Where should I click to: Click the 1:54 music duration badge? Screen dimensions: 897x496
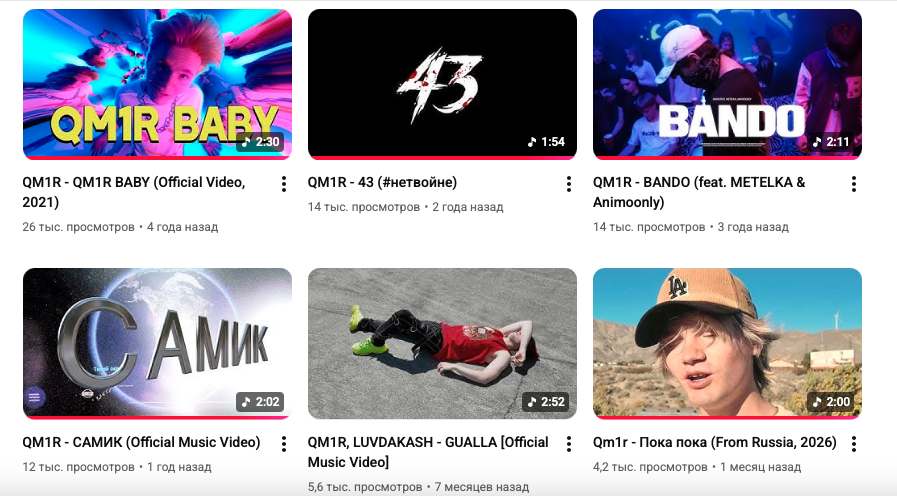546,141
